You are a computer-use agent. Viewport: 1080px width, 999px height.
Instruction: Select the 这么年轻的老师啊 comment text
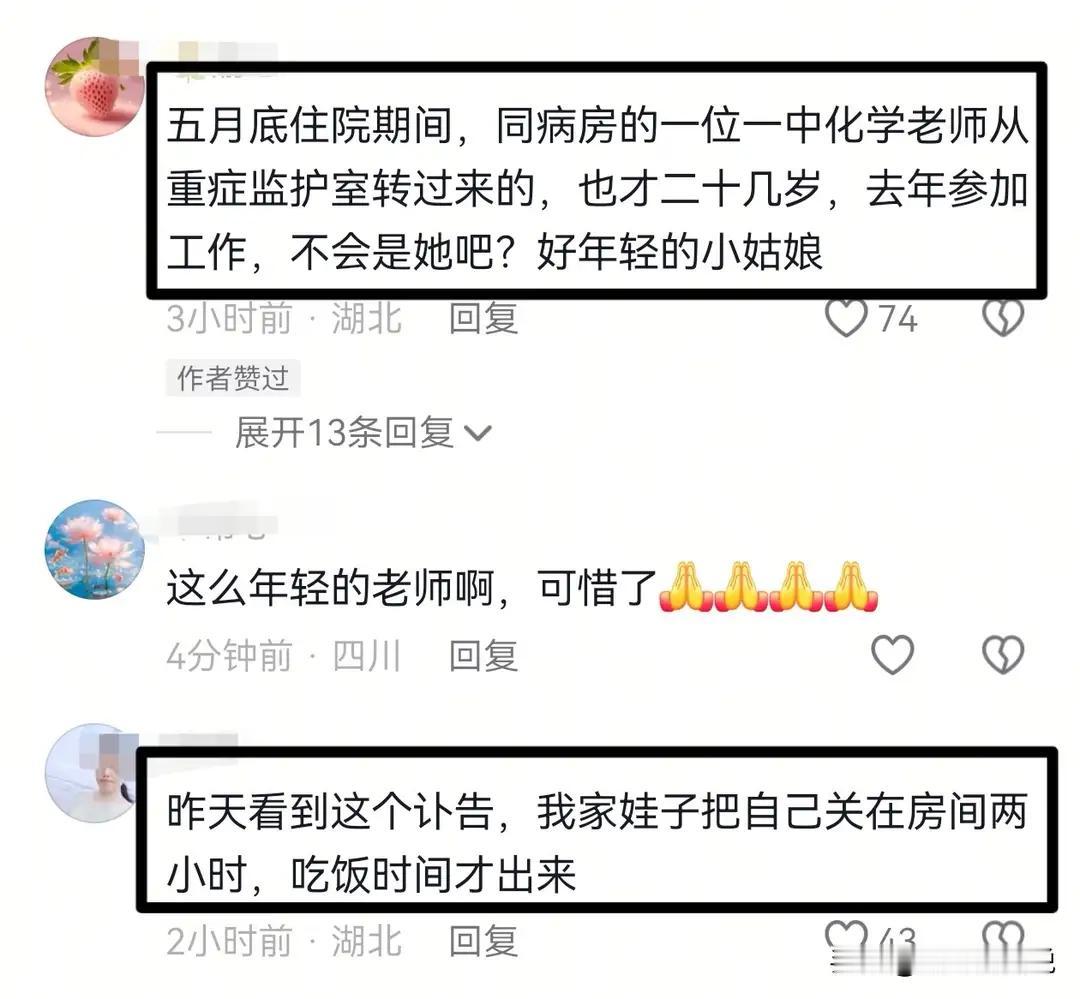point(522,588)
